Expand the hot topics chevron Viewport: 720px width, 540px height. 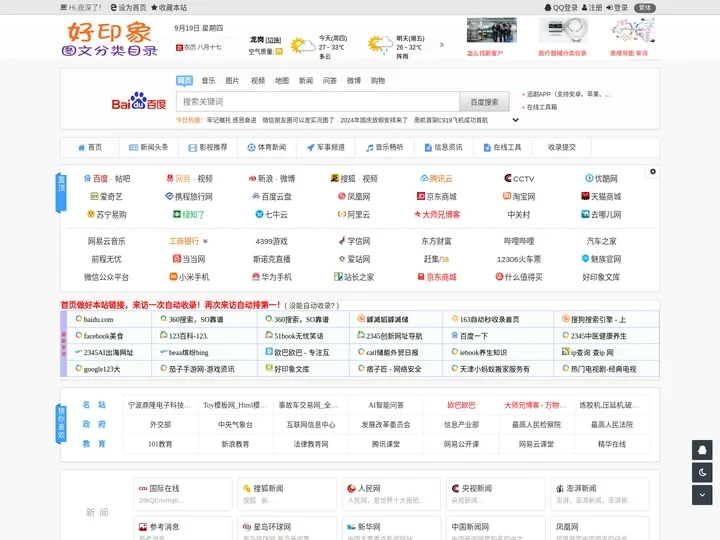tap(516, 120)
